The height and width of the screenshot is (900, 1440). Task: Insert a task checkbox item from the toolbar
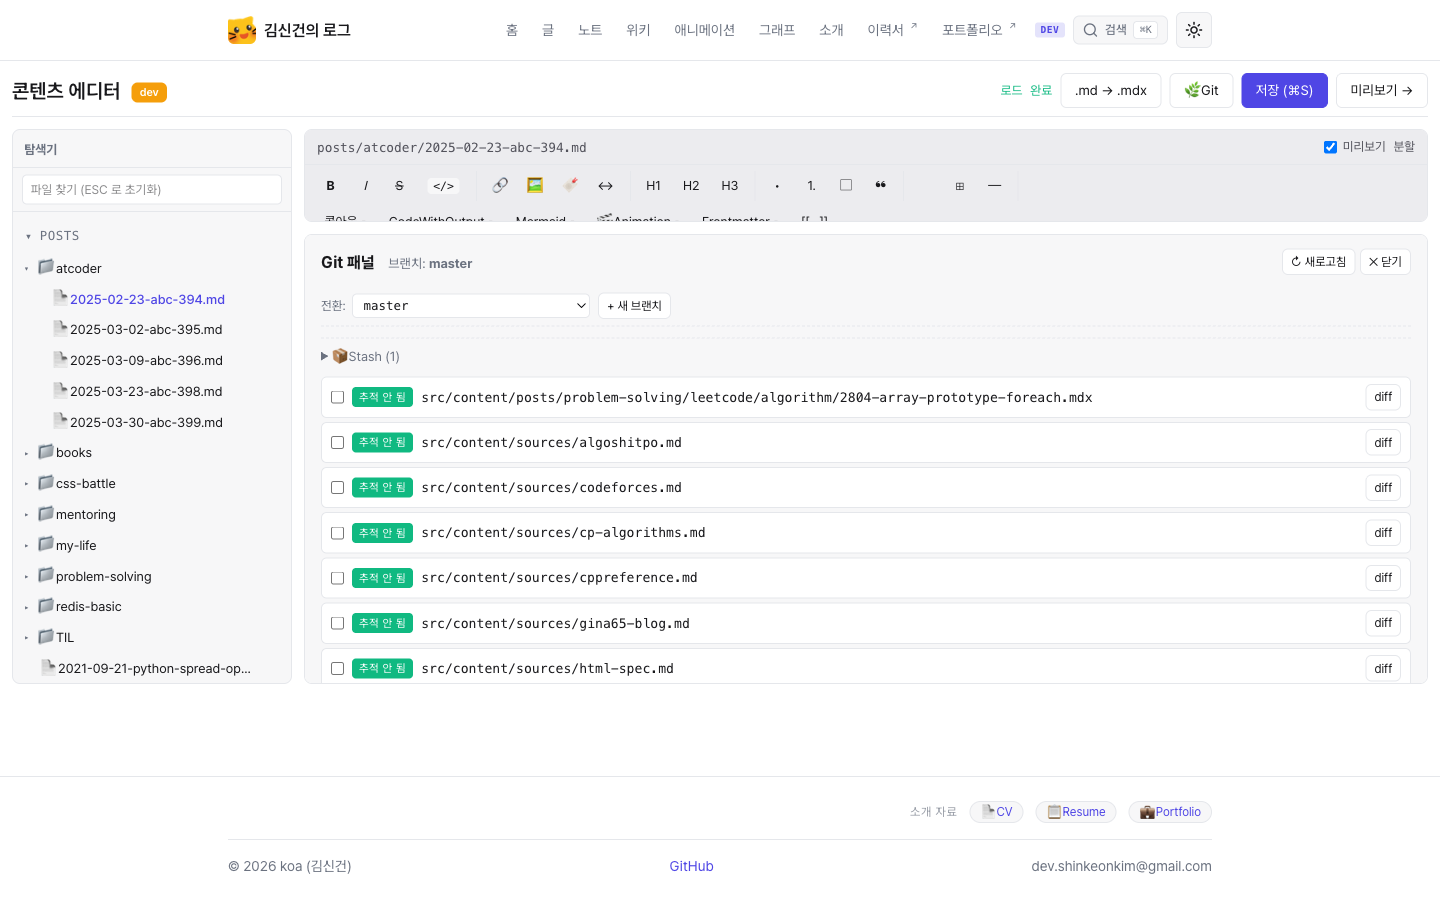(846, 185)
